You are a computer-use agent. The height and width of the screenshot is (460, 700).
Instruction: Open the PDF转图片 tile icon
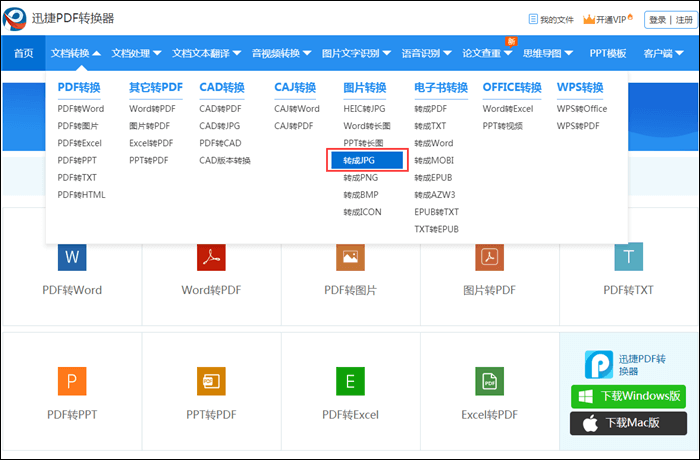point(350,257)
